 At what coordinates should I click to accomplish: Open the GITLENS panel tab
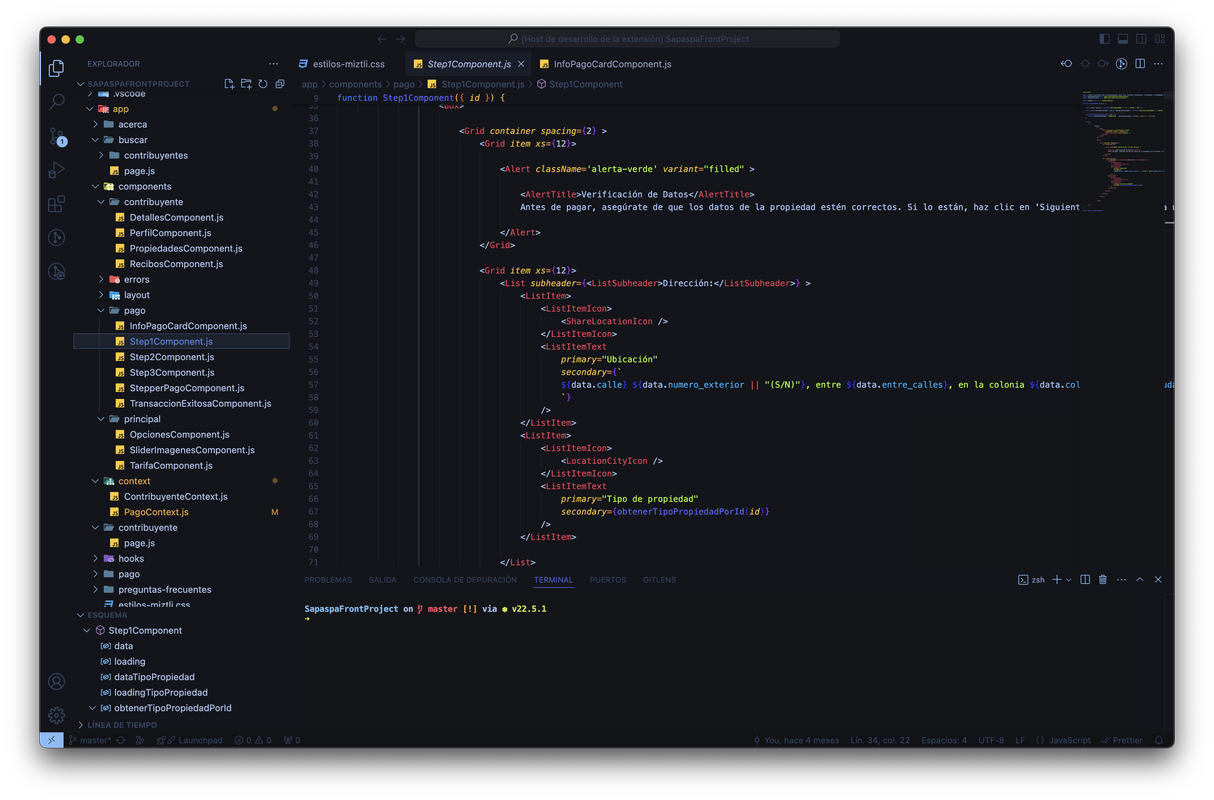tap(660, 580)
